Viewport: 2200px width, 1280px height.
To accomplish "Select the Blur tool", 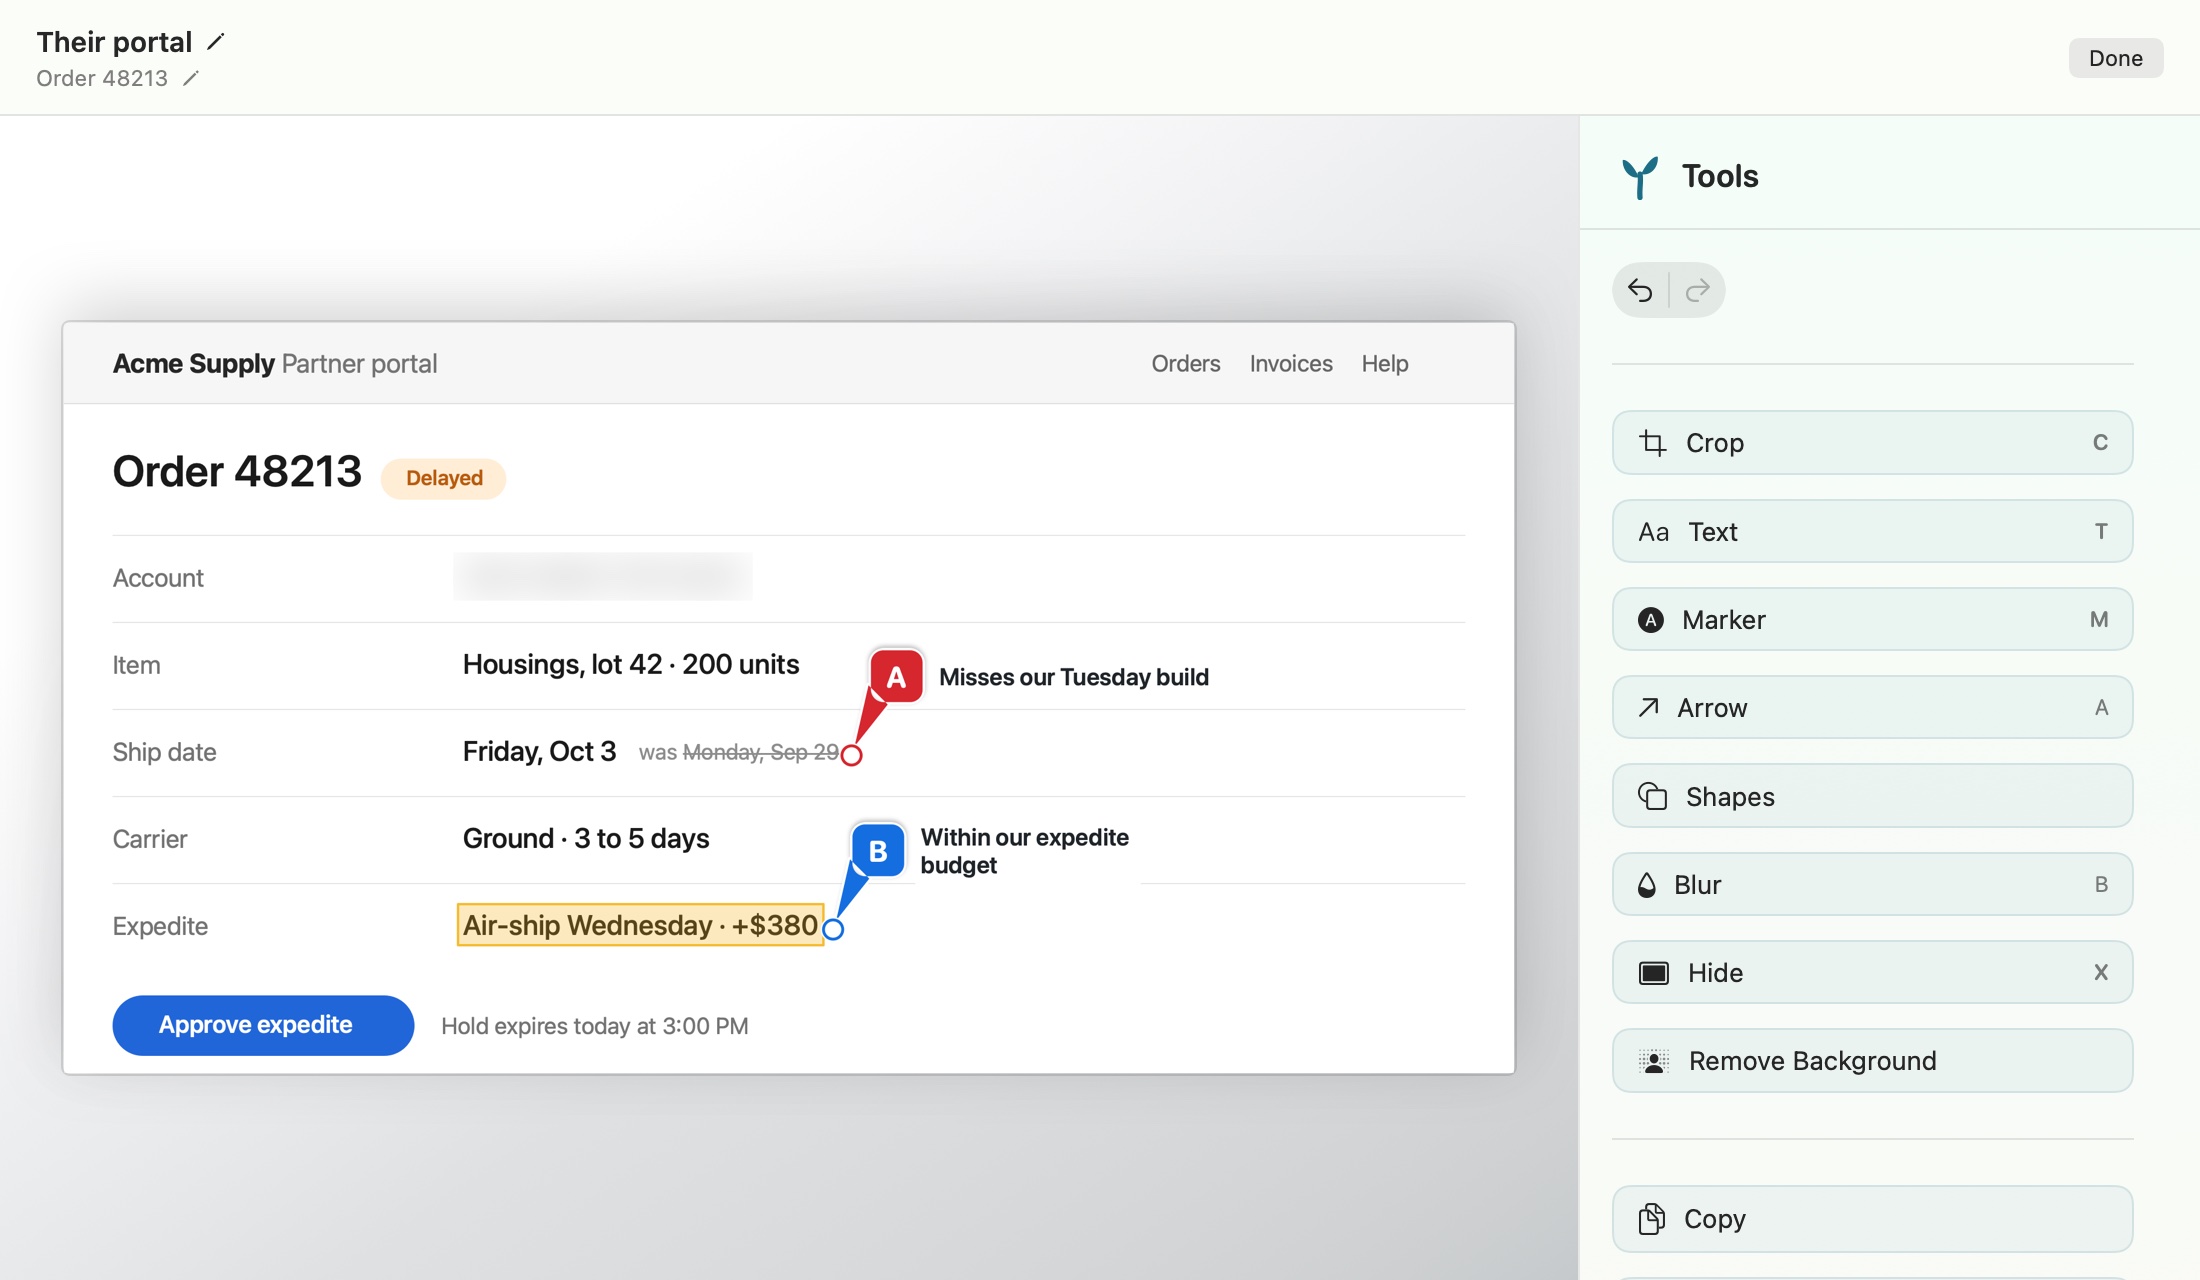I will [x=1872, y=884].
